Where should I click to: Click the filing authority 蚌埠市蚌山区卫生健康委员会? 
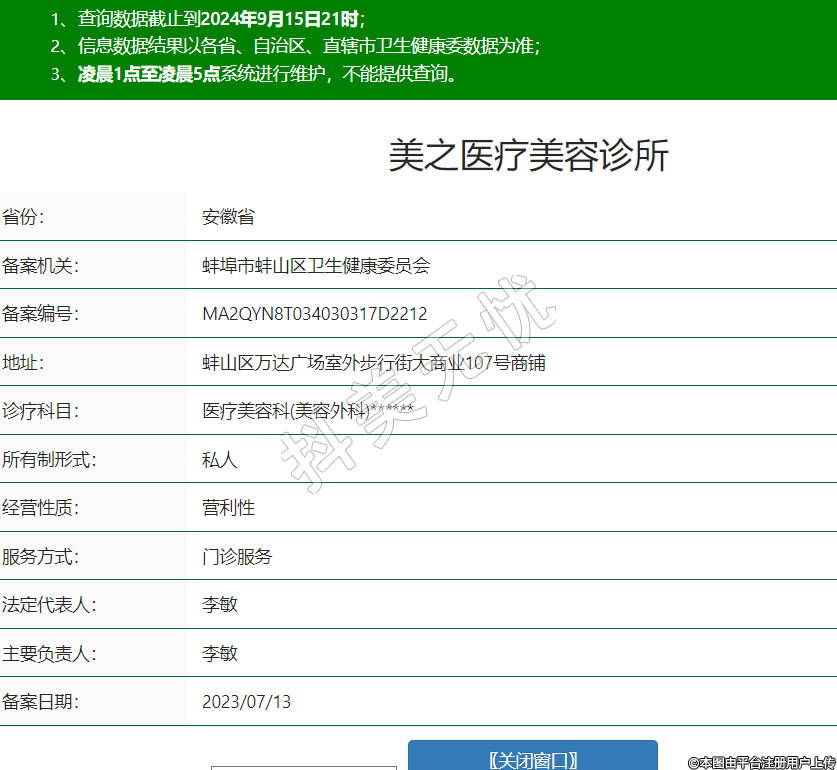coord(316,265)
